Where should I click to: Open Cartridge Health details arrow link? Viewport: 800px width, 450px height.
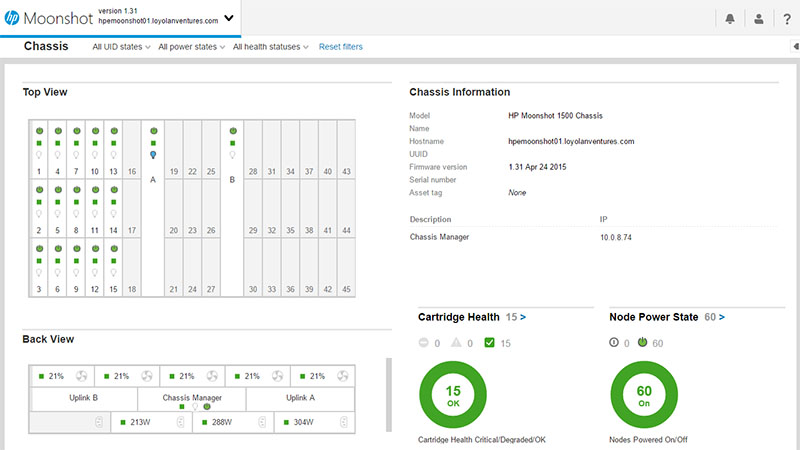(522, 317)
